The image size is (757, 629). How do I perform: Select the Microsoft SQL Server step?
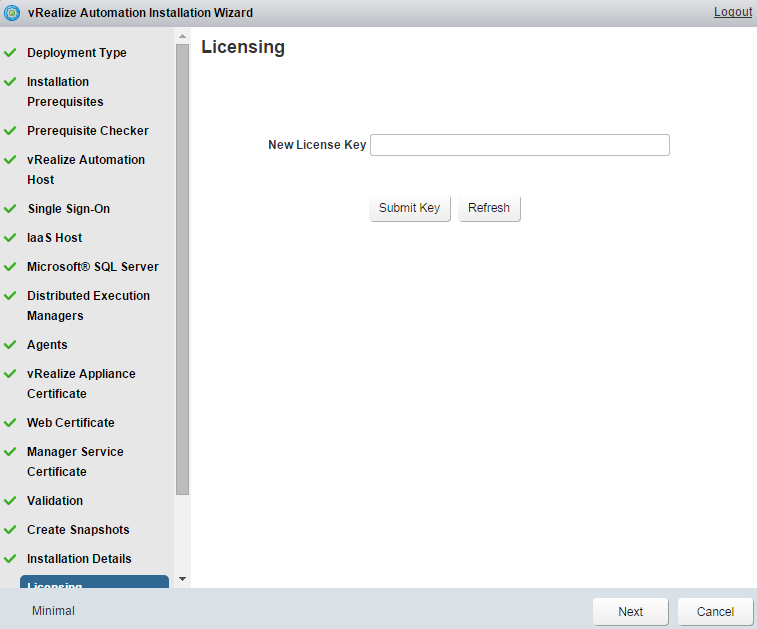pos(92,267)
